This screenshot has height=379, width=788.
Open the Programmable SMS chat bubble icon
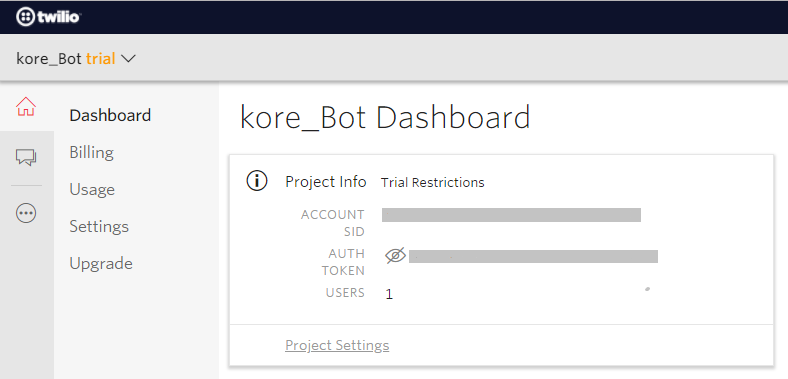click(26, 157)
